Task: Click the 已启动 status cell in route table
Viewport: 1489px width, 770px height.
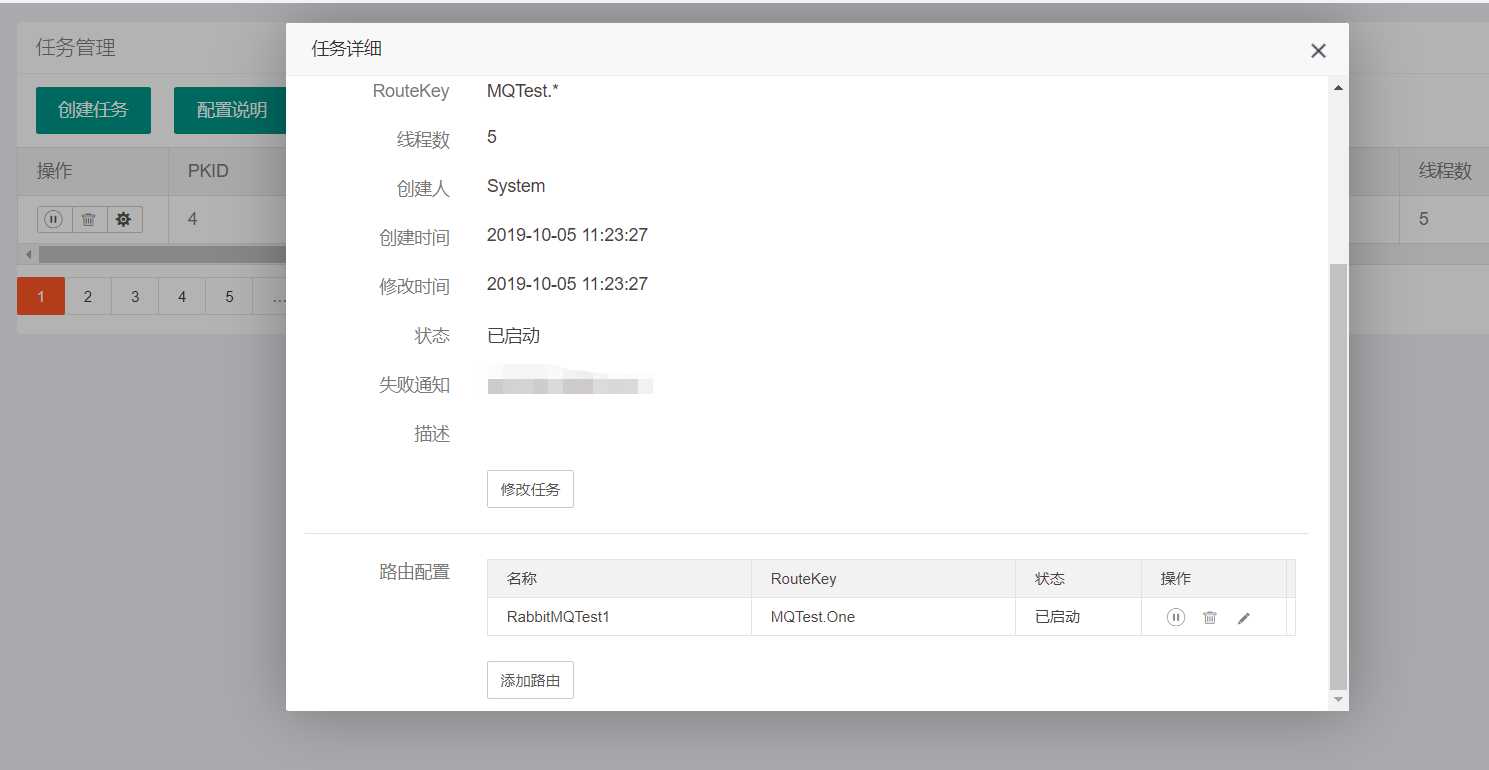Action: point(1078,617)
